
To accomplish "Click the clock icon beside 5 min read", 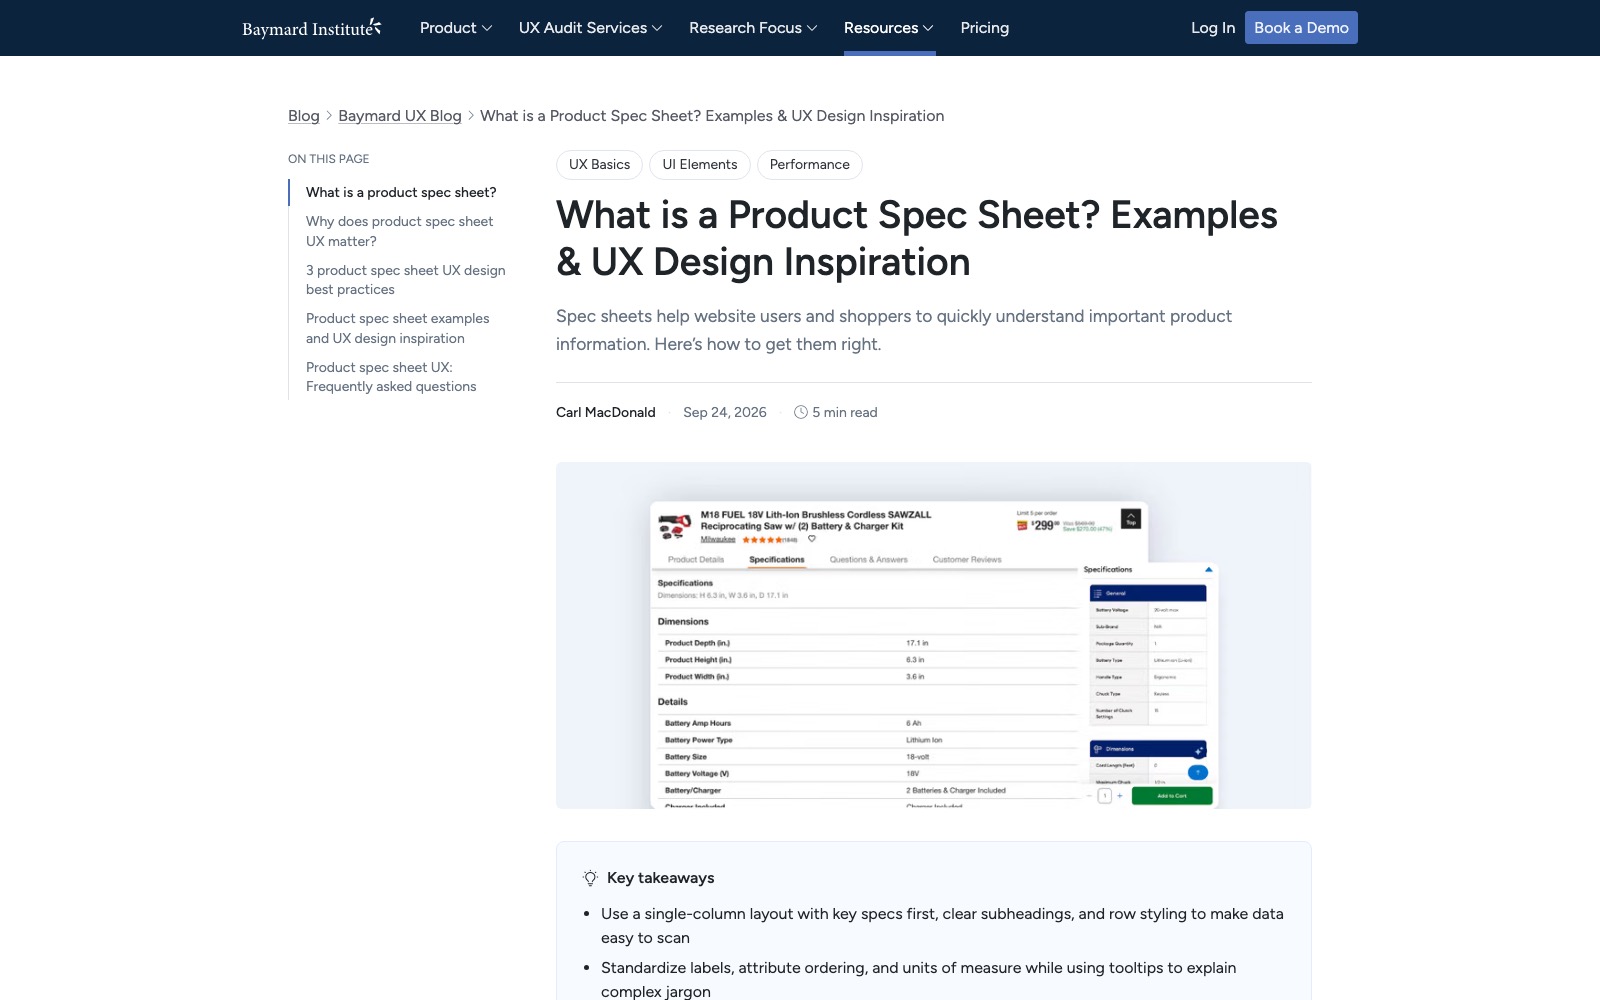I will 801,412.
